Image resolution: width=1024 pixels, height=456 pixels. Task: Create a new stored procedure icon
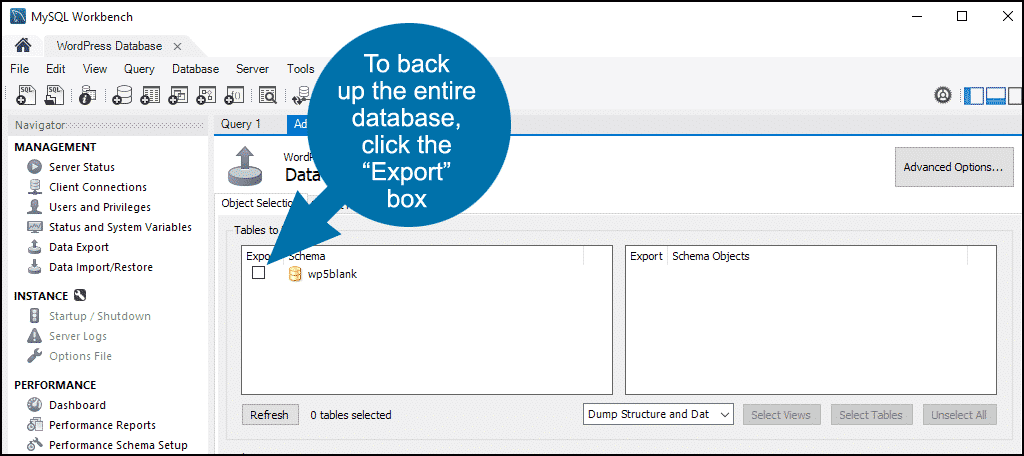tap(206, 95)
